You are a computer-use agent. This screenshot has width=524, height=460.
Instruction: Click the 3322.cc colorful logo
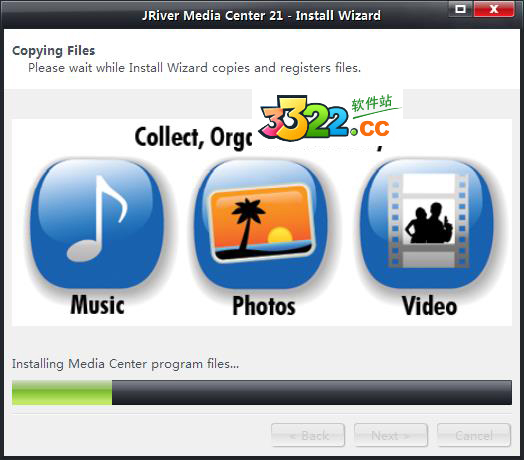click(x=324, y=119)
